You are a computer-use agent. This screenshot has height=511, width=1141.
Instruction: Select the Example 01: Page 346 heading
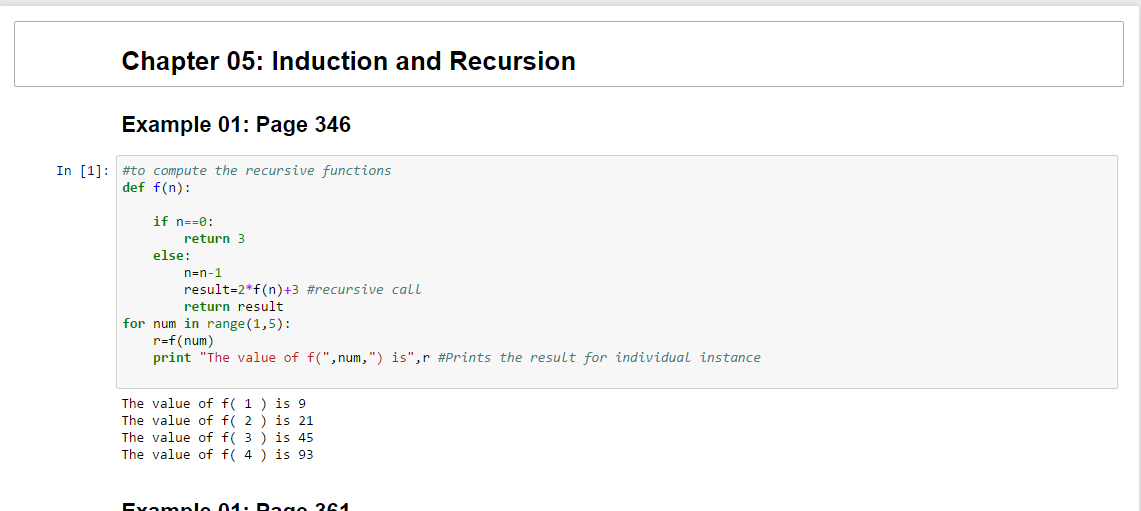click(x=236, y=125)
